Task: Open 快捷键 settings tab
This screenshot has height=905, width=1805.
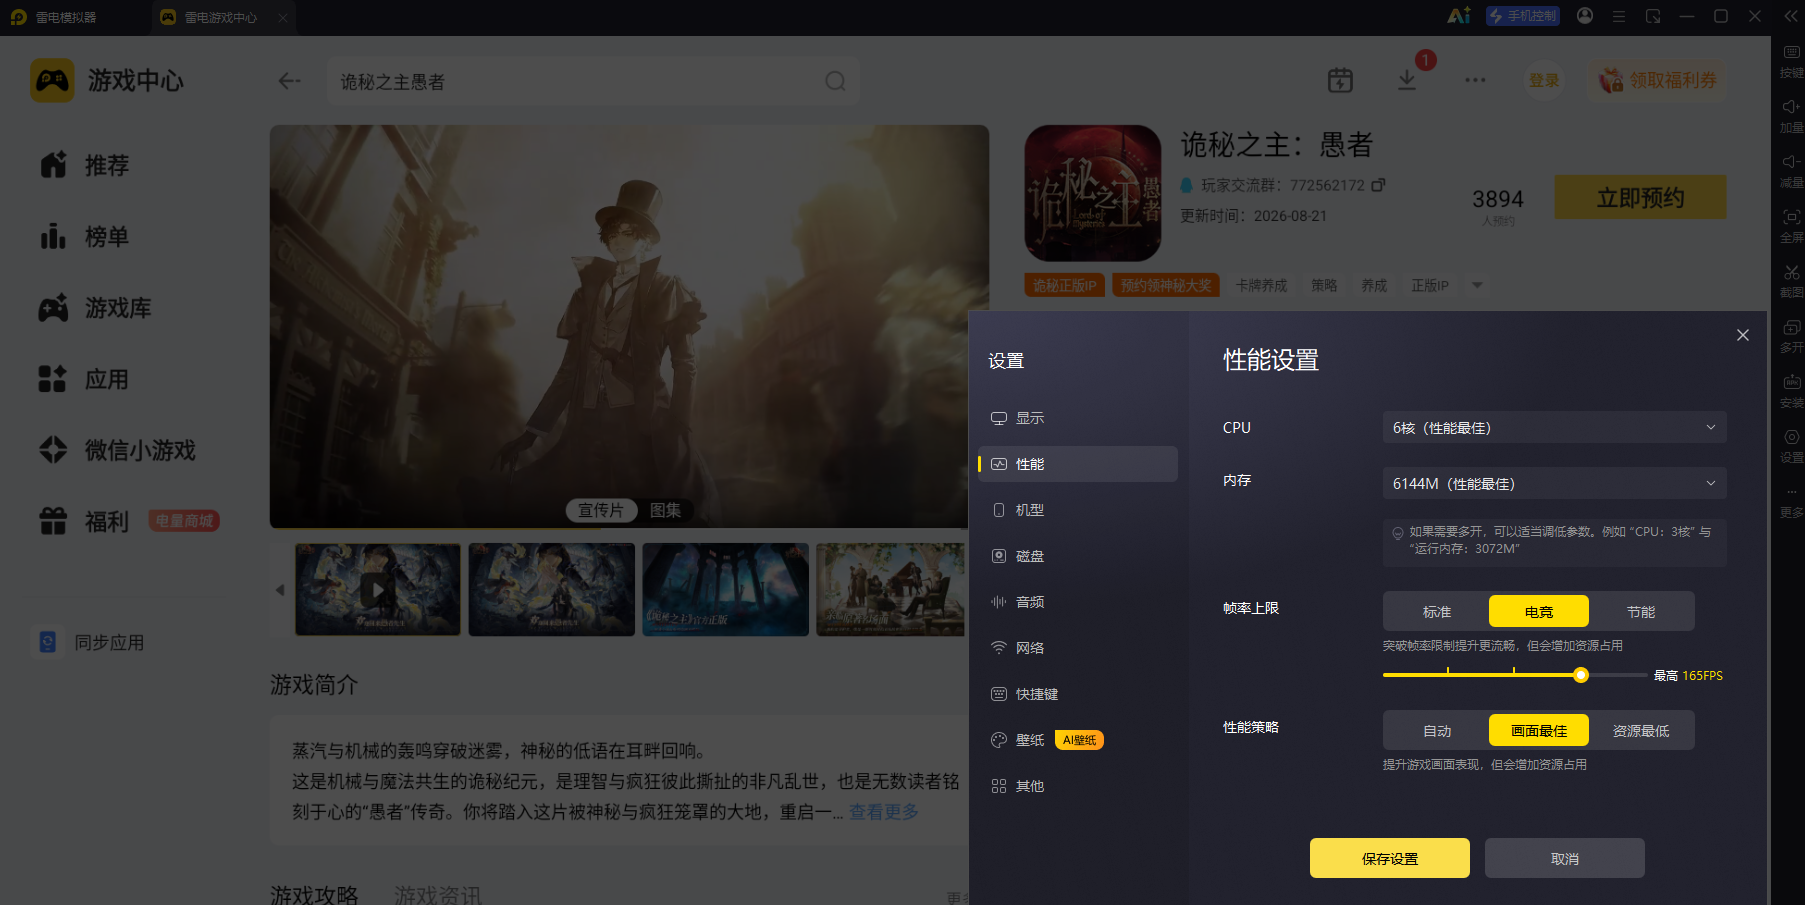Action: tap(1078, 694)
